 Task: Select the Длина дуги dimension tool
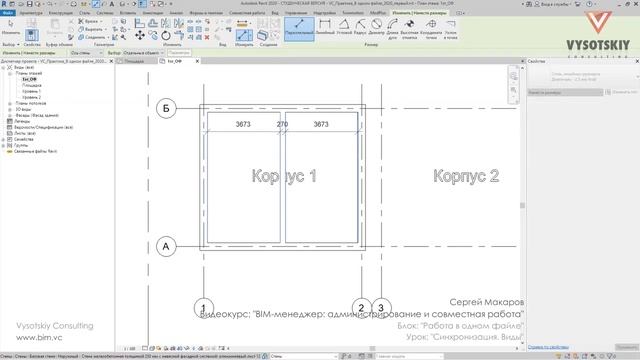(392, 29)
